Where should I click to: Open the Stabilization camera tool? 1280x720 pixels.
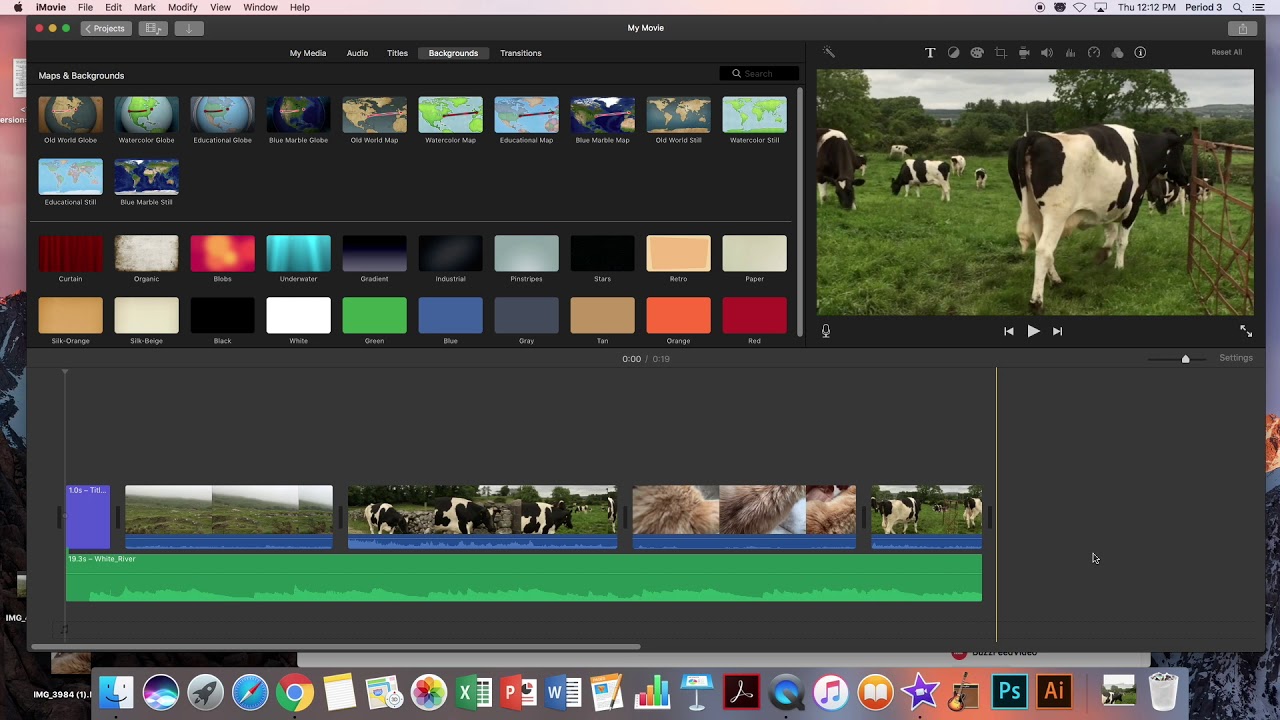pyautogui.click(x=1024, y=53)
